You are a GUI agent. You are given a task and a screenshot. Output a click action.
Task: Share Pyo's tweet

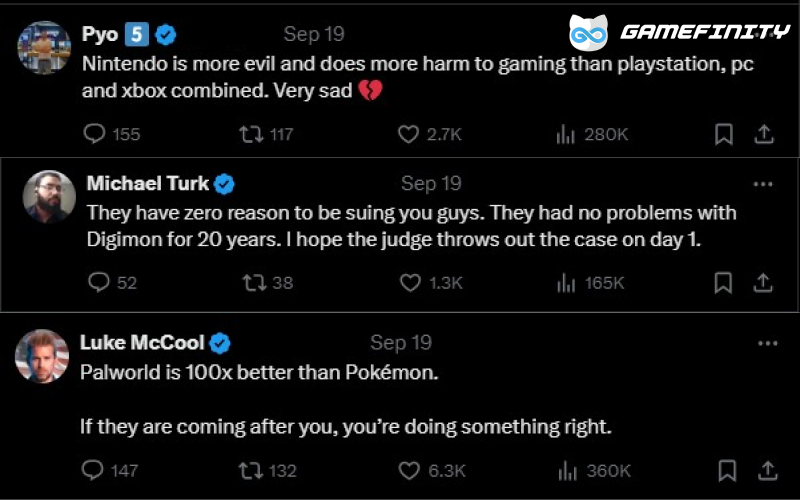[x=763, y=134]
